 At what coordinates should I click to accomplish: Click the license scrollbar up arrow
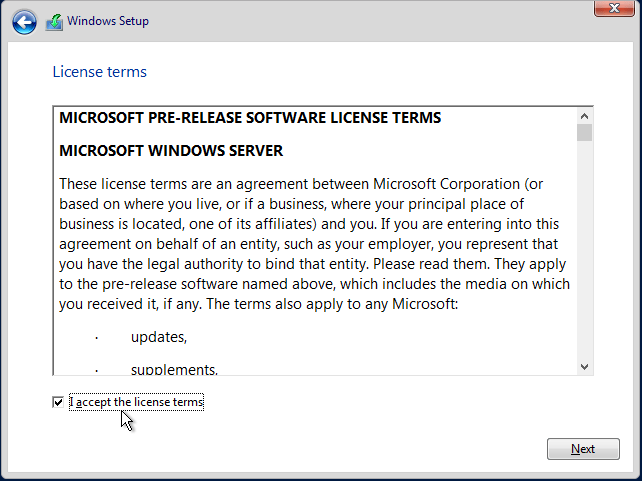click(x=584, y=115)
